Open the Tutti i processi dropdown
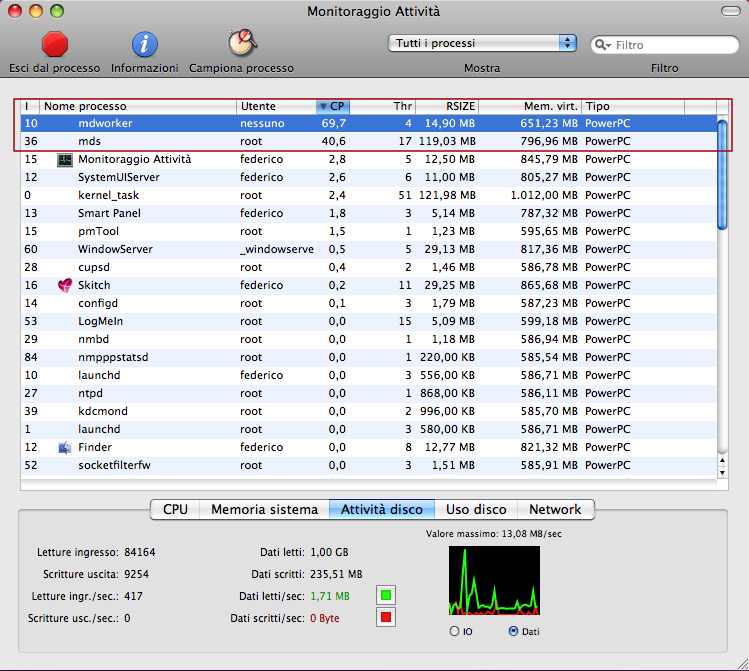This screenshot has height=671, width=749. (482, 43)
